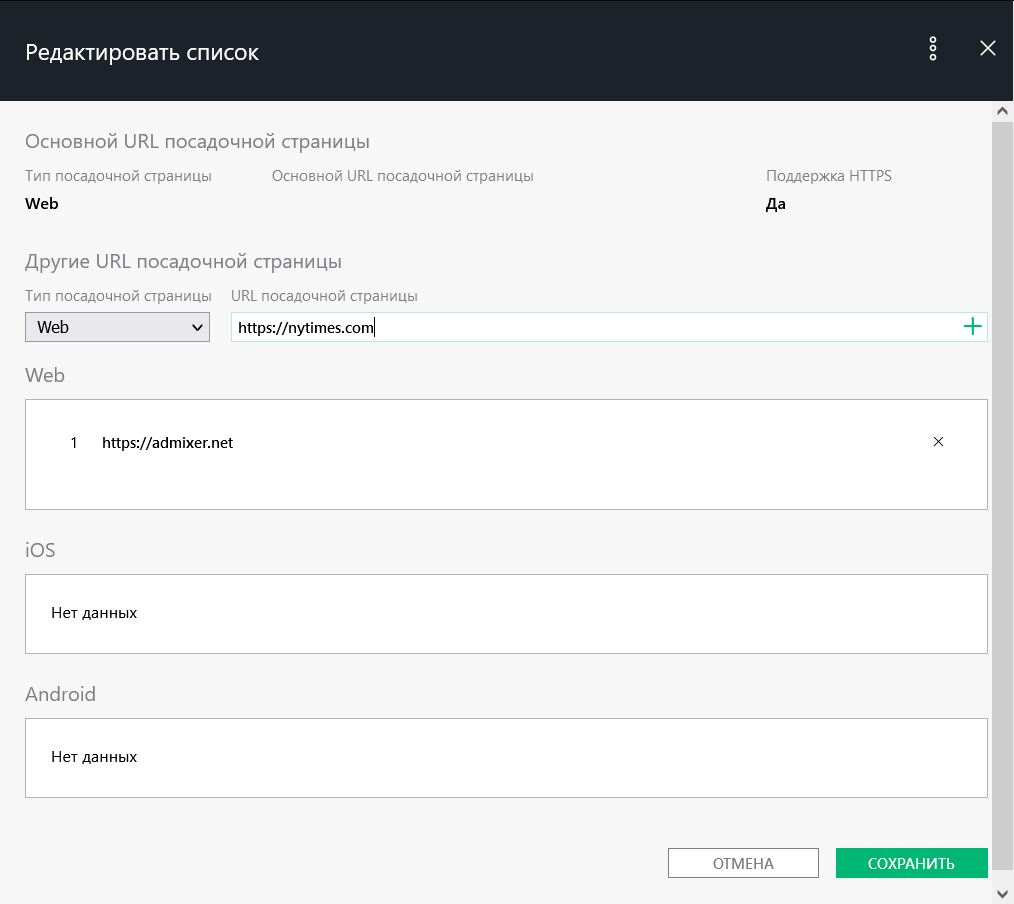Expand the Тип посадочной страницы dropdown
Image resolution: width=1014 pixels, height=904 pixels.
pyautogui.click(x=118, y=327)
